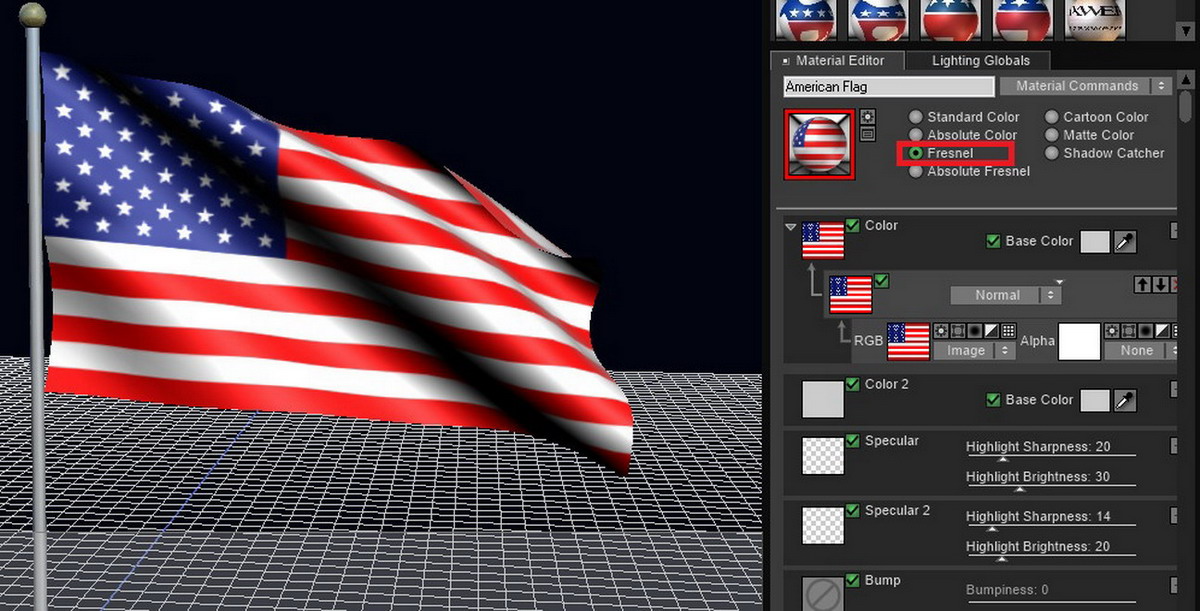Toggle the Color channel checkbox

pos(852,225)
